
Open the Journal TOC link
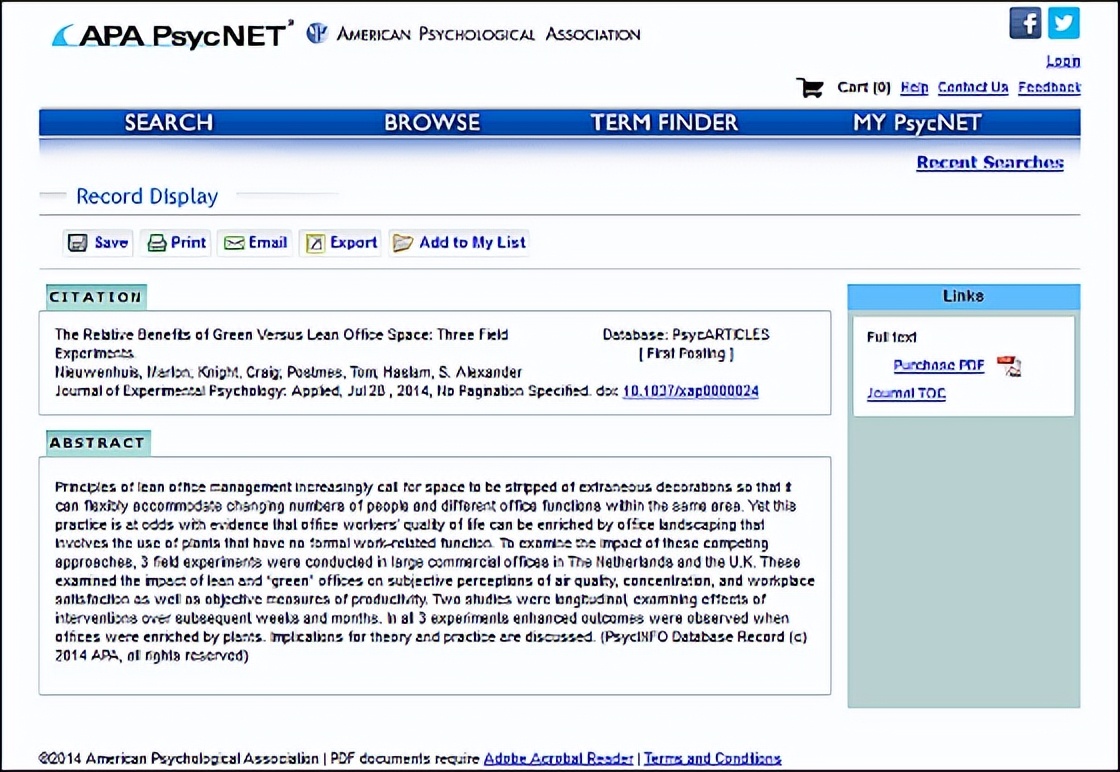(906, 393)
